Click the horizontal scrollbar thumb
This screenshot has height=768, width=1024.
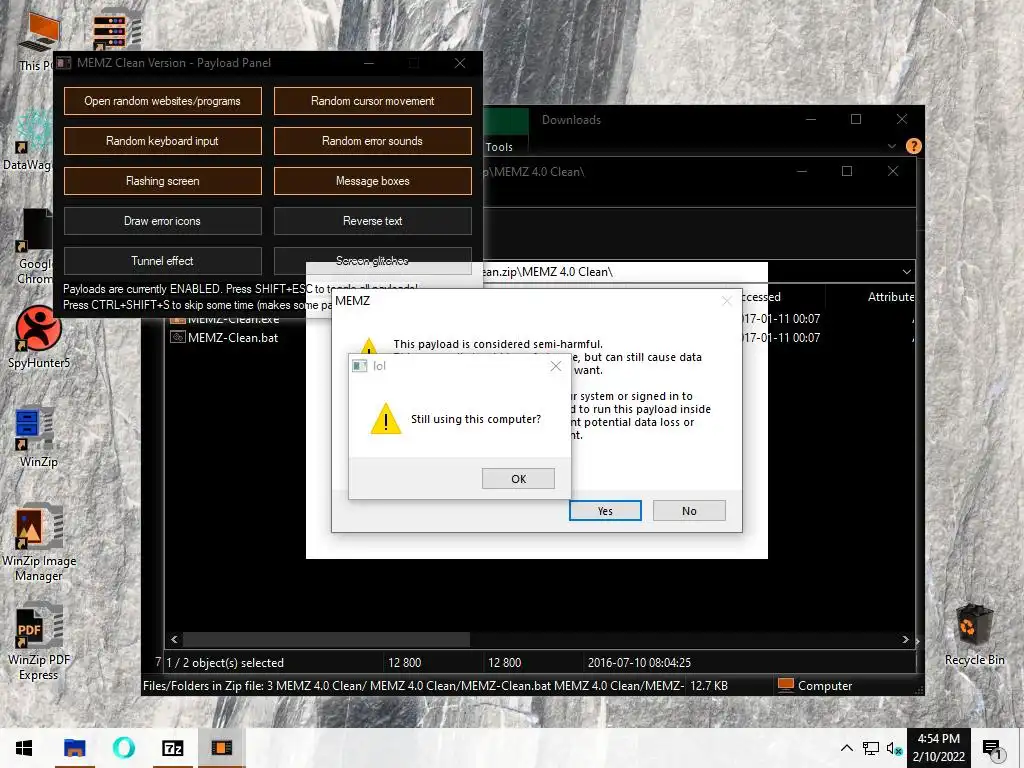326,639
